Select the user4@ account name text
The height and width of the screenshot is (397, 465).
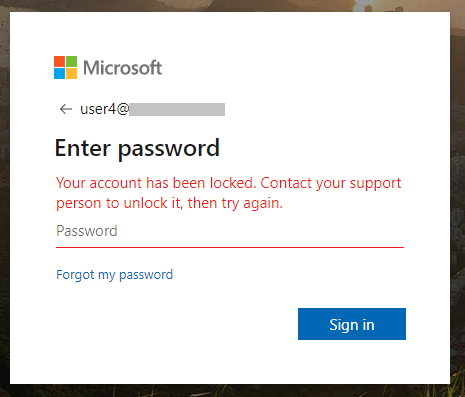point(104,109)
